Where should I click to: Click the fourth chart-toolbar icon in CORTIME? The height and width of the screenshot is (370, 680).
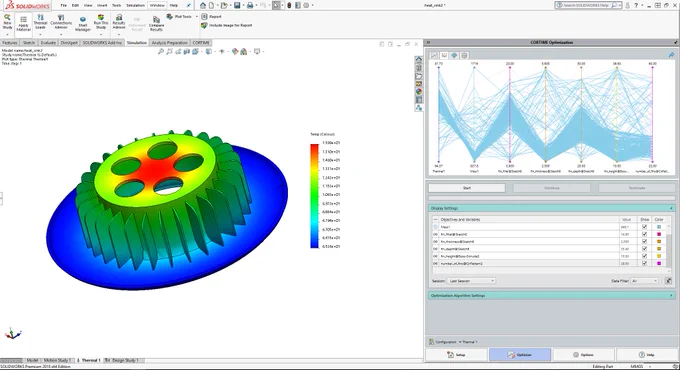[x=464, y=56]
